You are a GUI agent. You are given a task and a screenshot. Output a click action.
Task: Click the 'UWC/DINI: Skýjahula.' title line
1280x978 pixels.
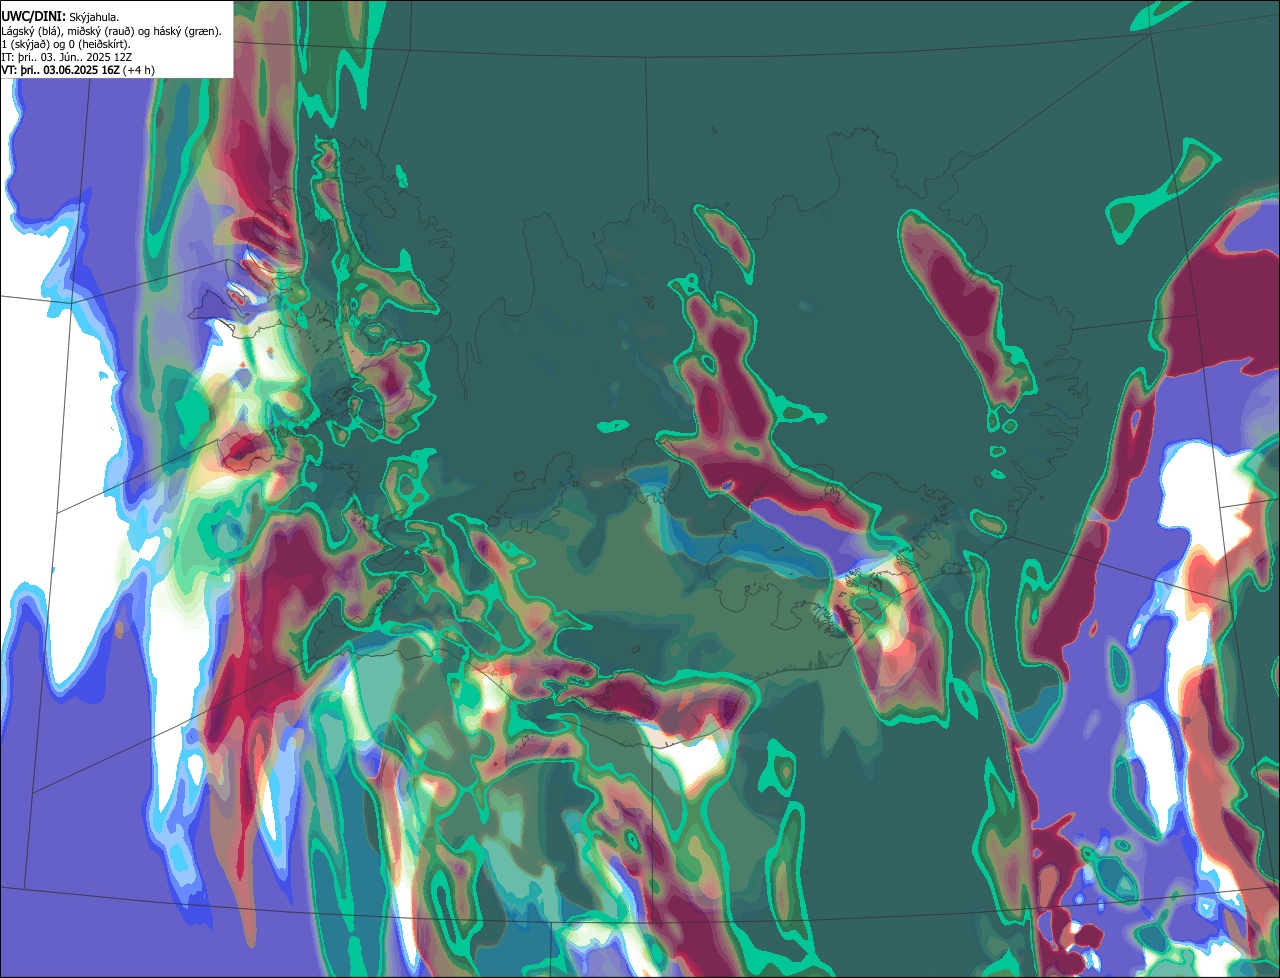[x=60, y=17]
